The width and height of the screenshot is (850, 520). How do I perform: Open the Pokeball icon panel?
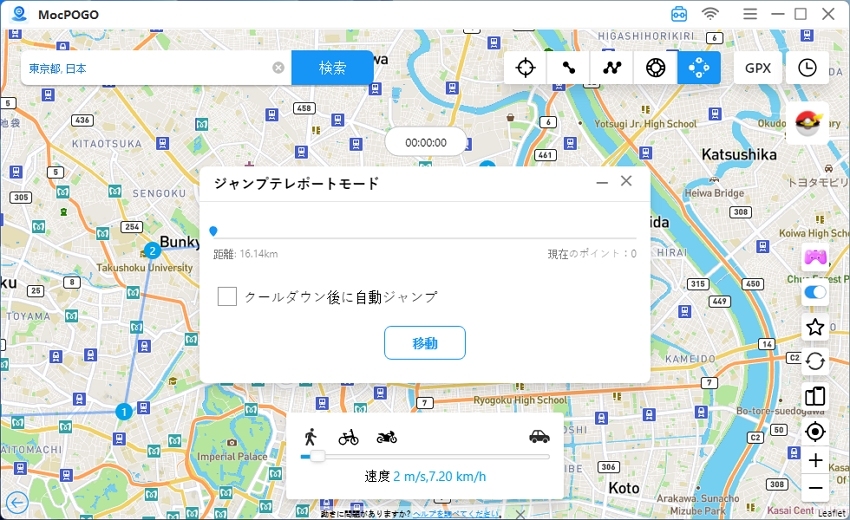[x=808, y=123]
